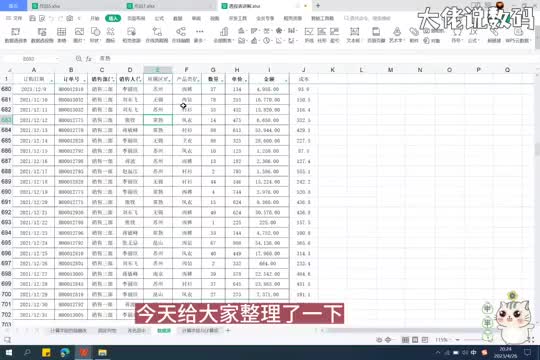Switch to the Formulas ribbon tab
Image resolution: width=540 pixels, height=360 pixels.
159,18
